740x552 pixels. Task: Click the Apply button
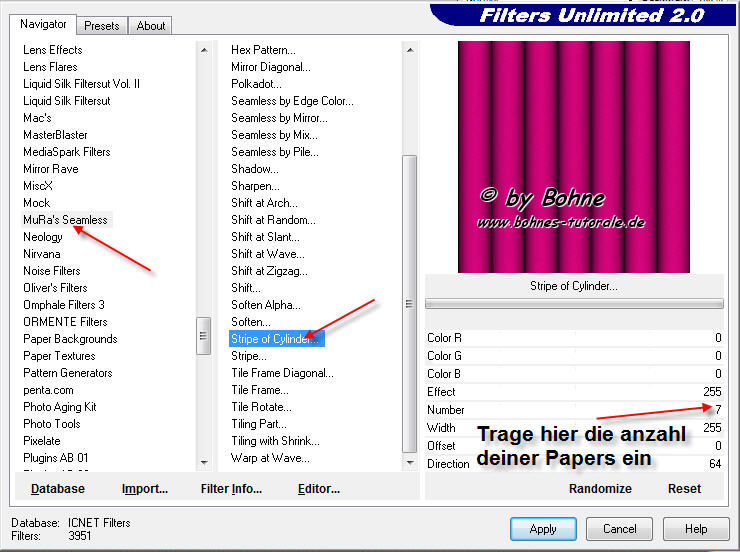pos(543,529)
